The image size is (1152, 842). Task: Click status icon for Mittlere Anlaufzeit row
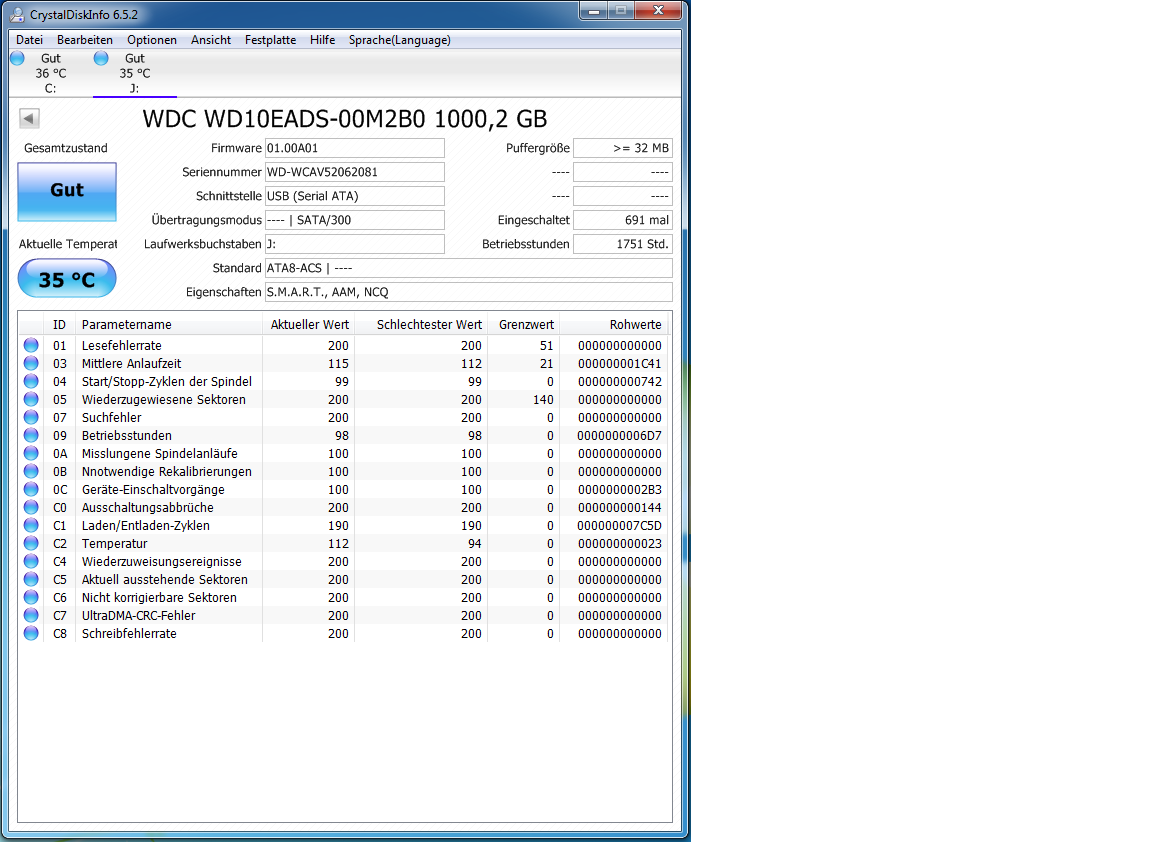[31, 363]
